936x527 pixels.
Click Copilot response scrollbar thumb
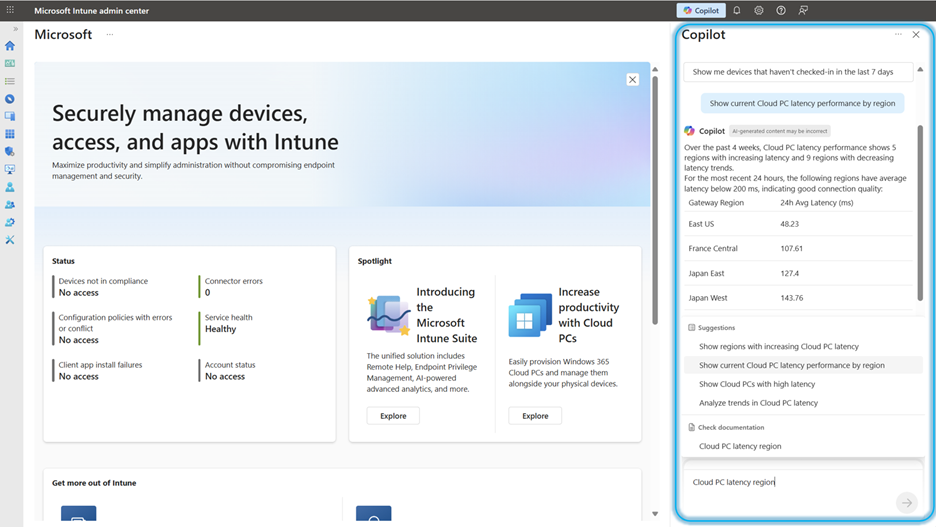coord(920,213)
